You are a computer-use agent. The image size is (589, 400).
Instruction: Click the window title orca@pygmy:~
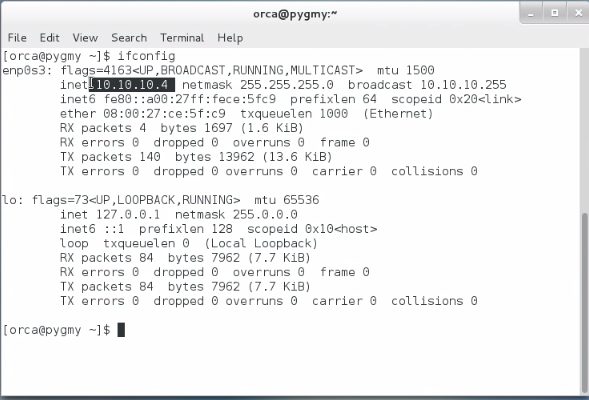click(x=295, y=14)
